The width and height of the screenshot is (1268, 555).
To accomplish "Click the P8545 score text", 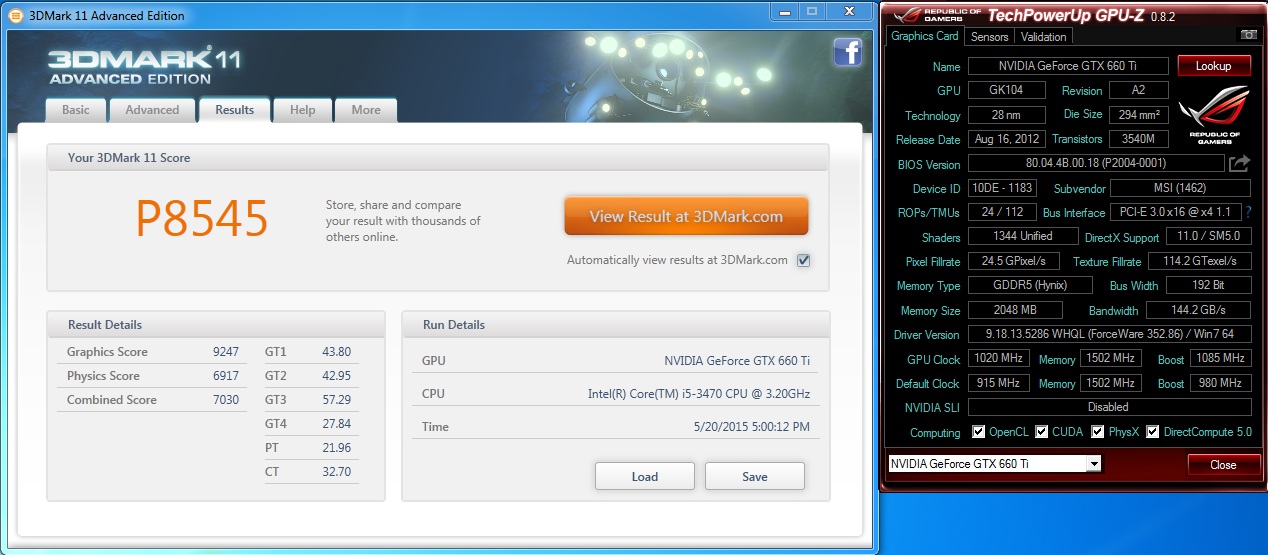I will point(202,218).
